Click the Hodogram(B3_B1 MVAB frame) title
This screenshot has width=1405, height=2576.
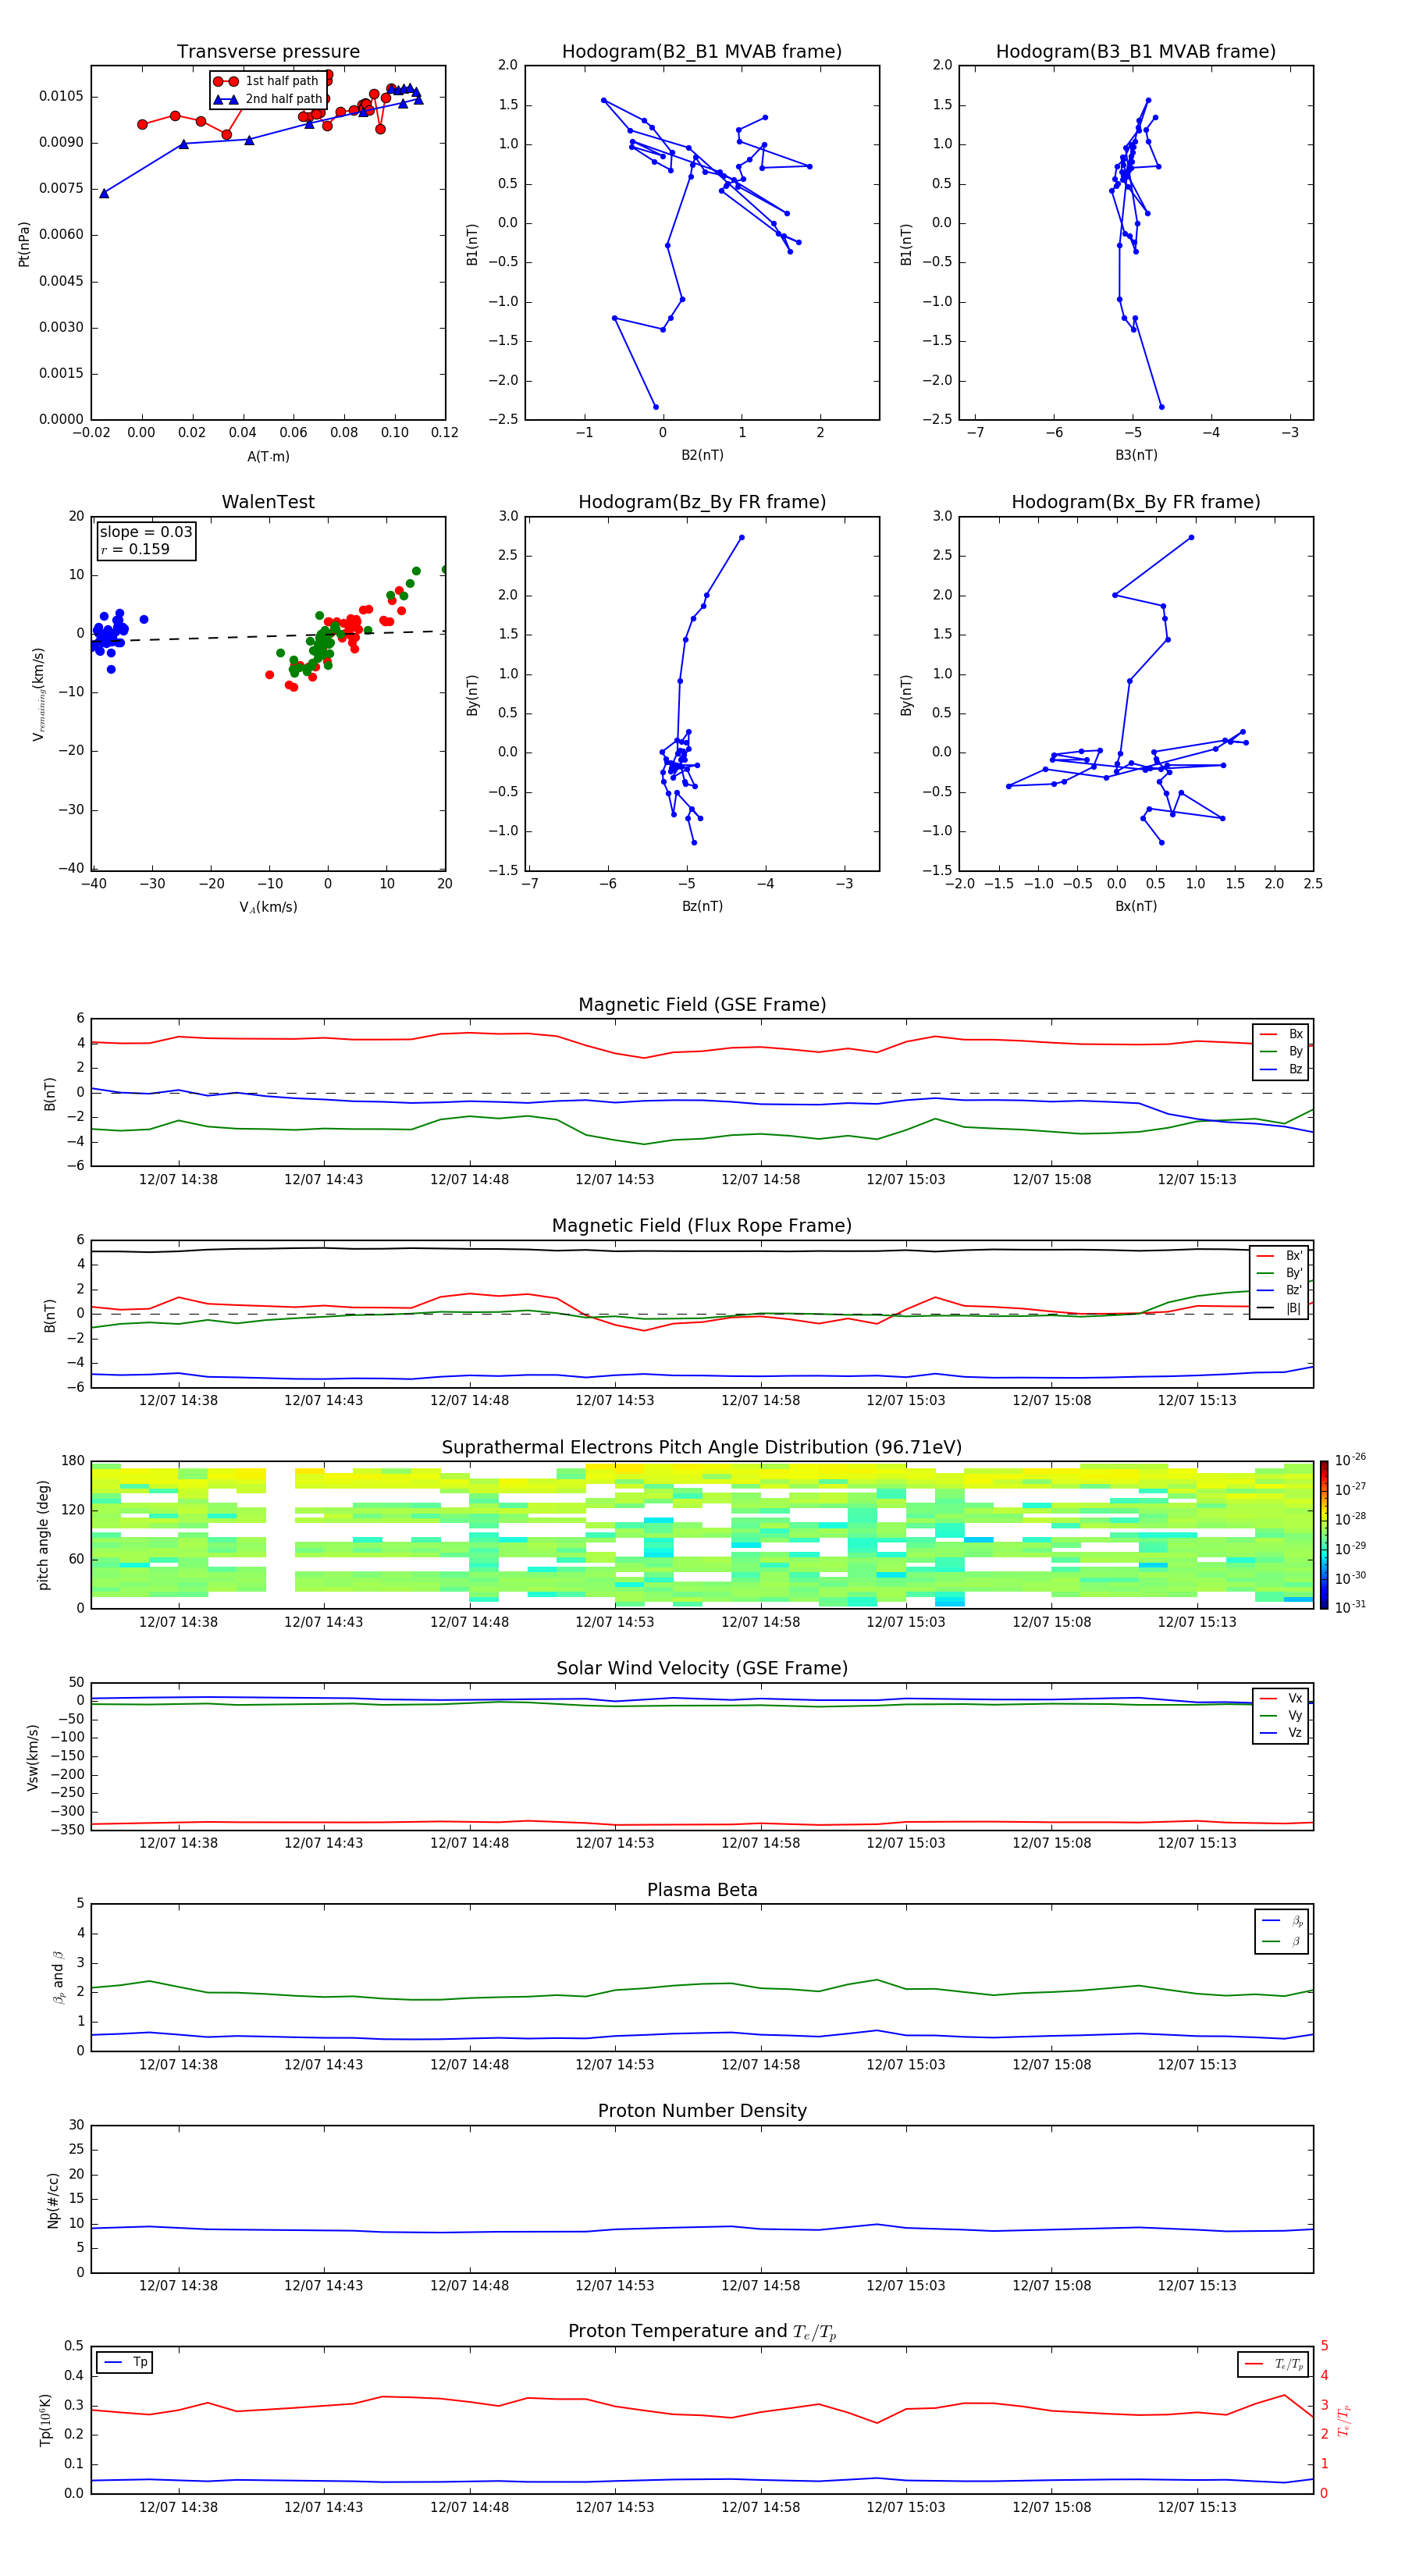(1136, 51)
